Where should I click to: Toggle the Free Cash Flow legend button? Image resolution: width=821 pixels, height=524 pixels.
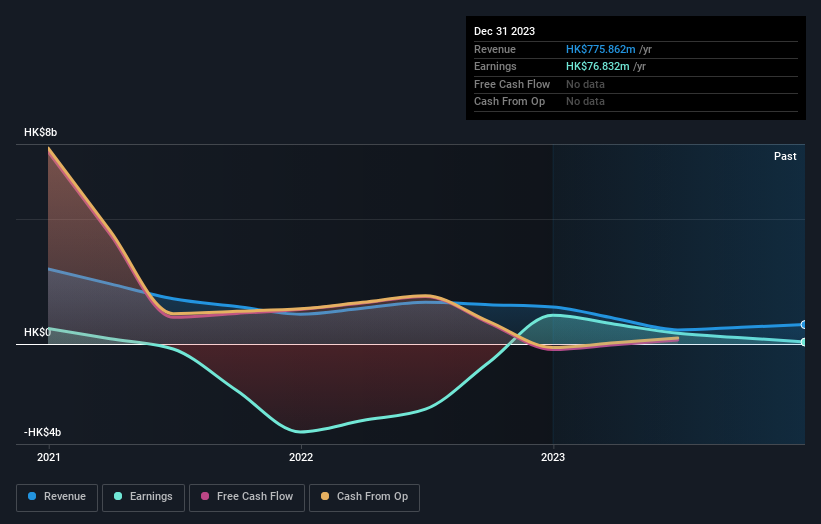click(x=247, y=497)
